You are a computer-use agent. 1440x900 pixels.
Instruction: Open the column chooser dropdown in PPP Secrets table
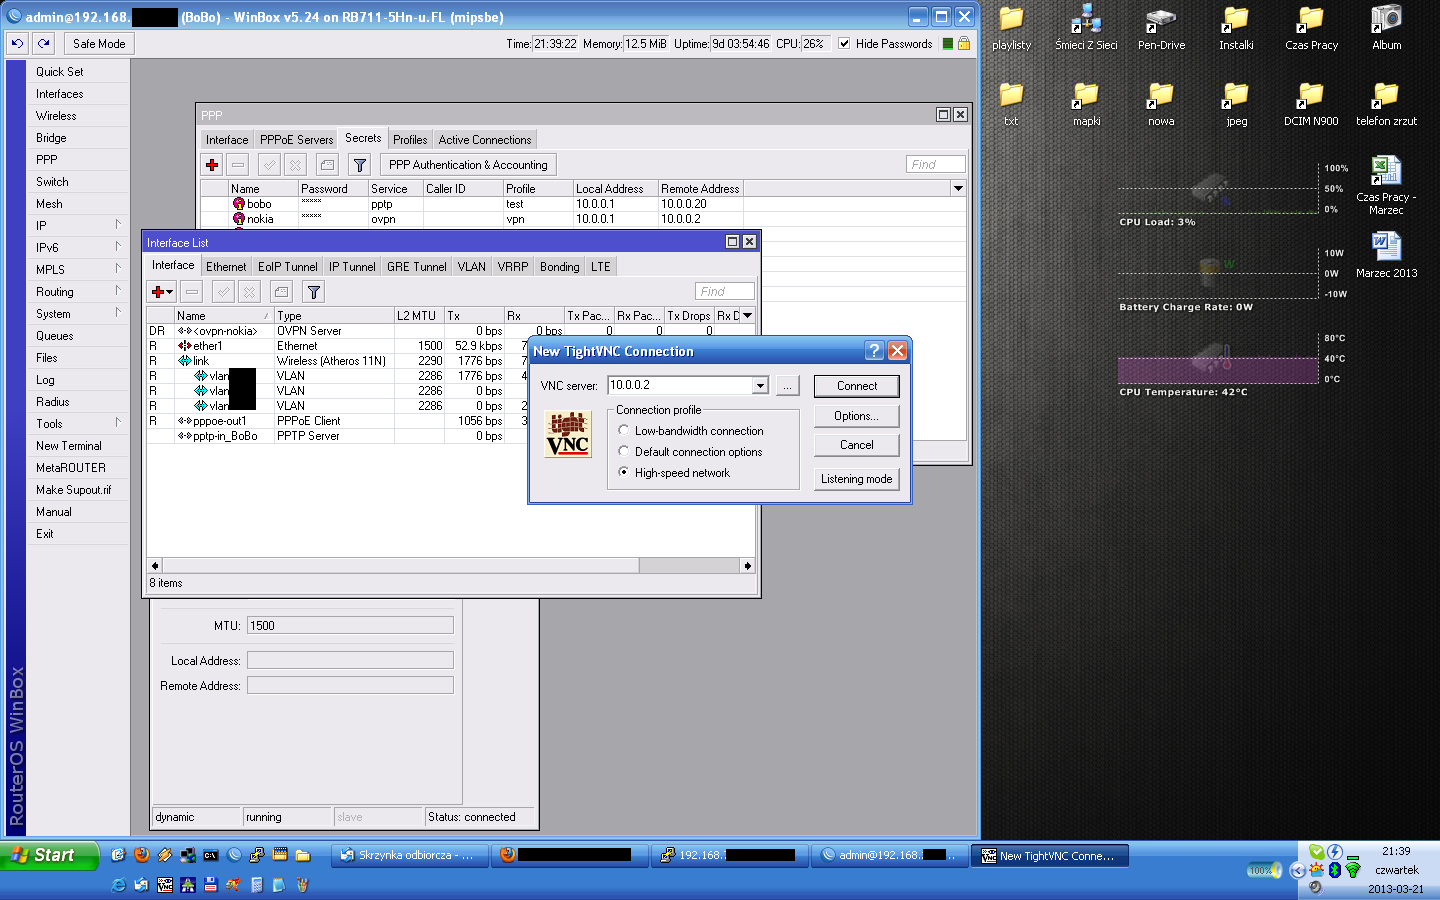(x=958, y=188)
